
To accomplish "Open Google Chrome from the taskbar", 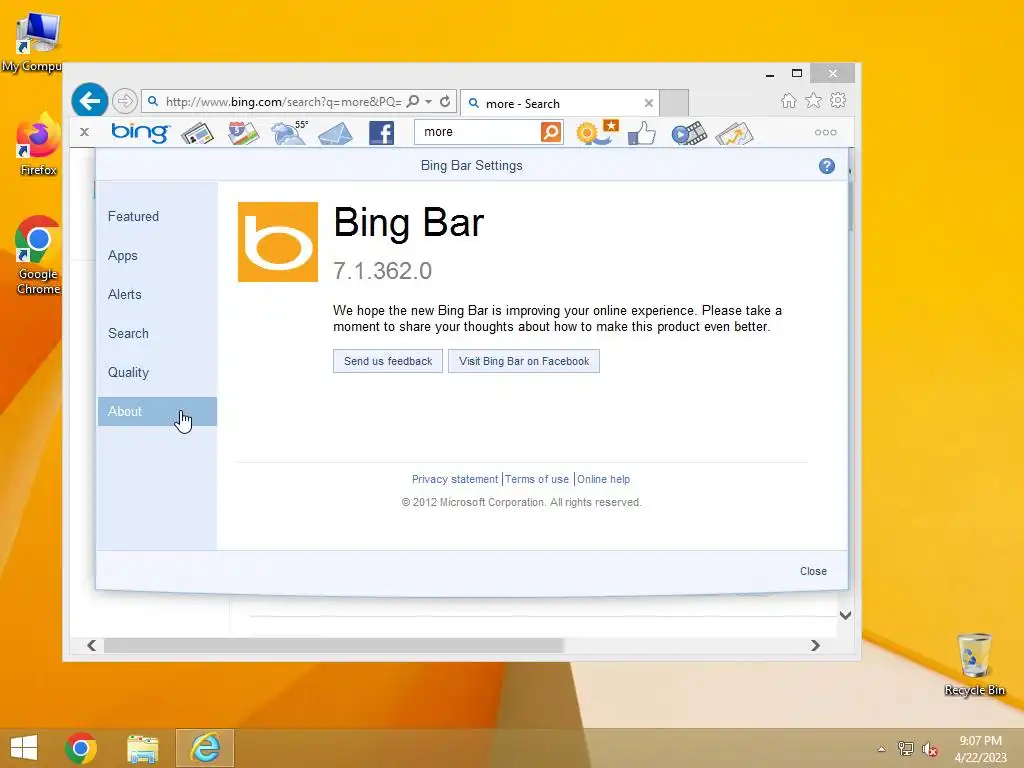I will tap(81, 748).
